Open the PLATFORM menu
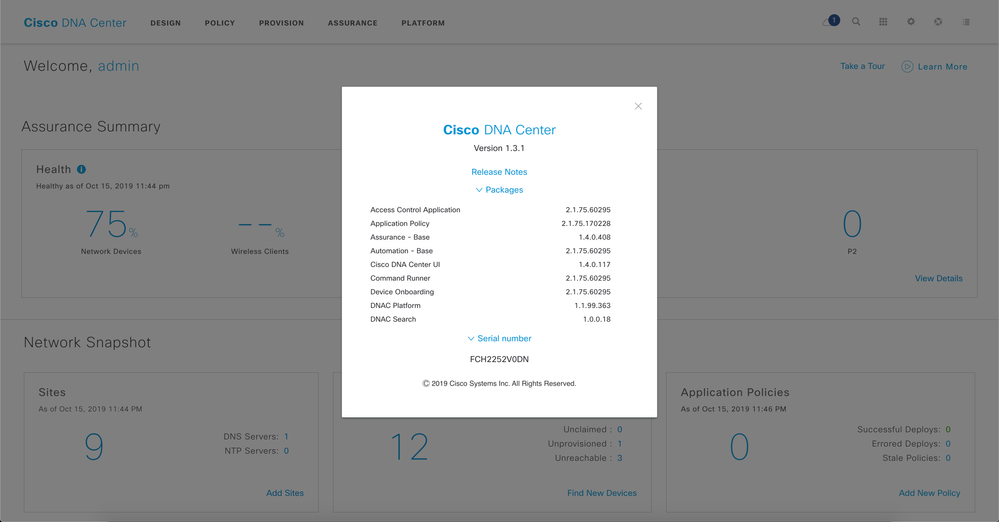This screenshot has width=999, height=522. (423, 23)
